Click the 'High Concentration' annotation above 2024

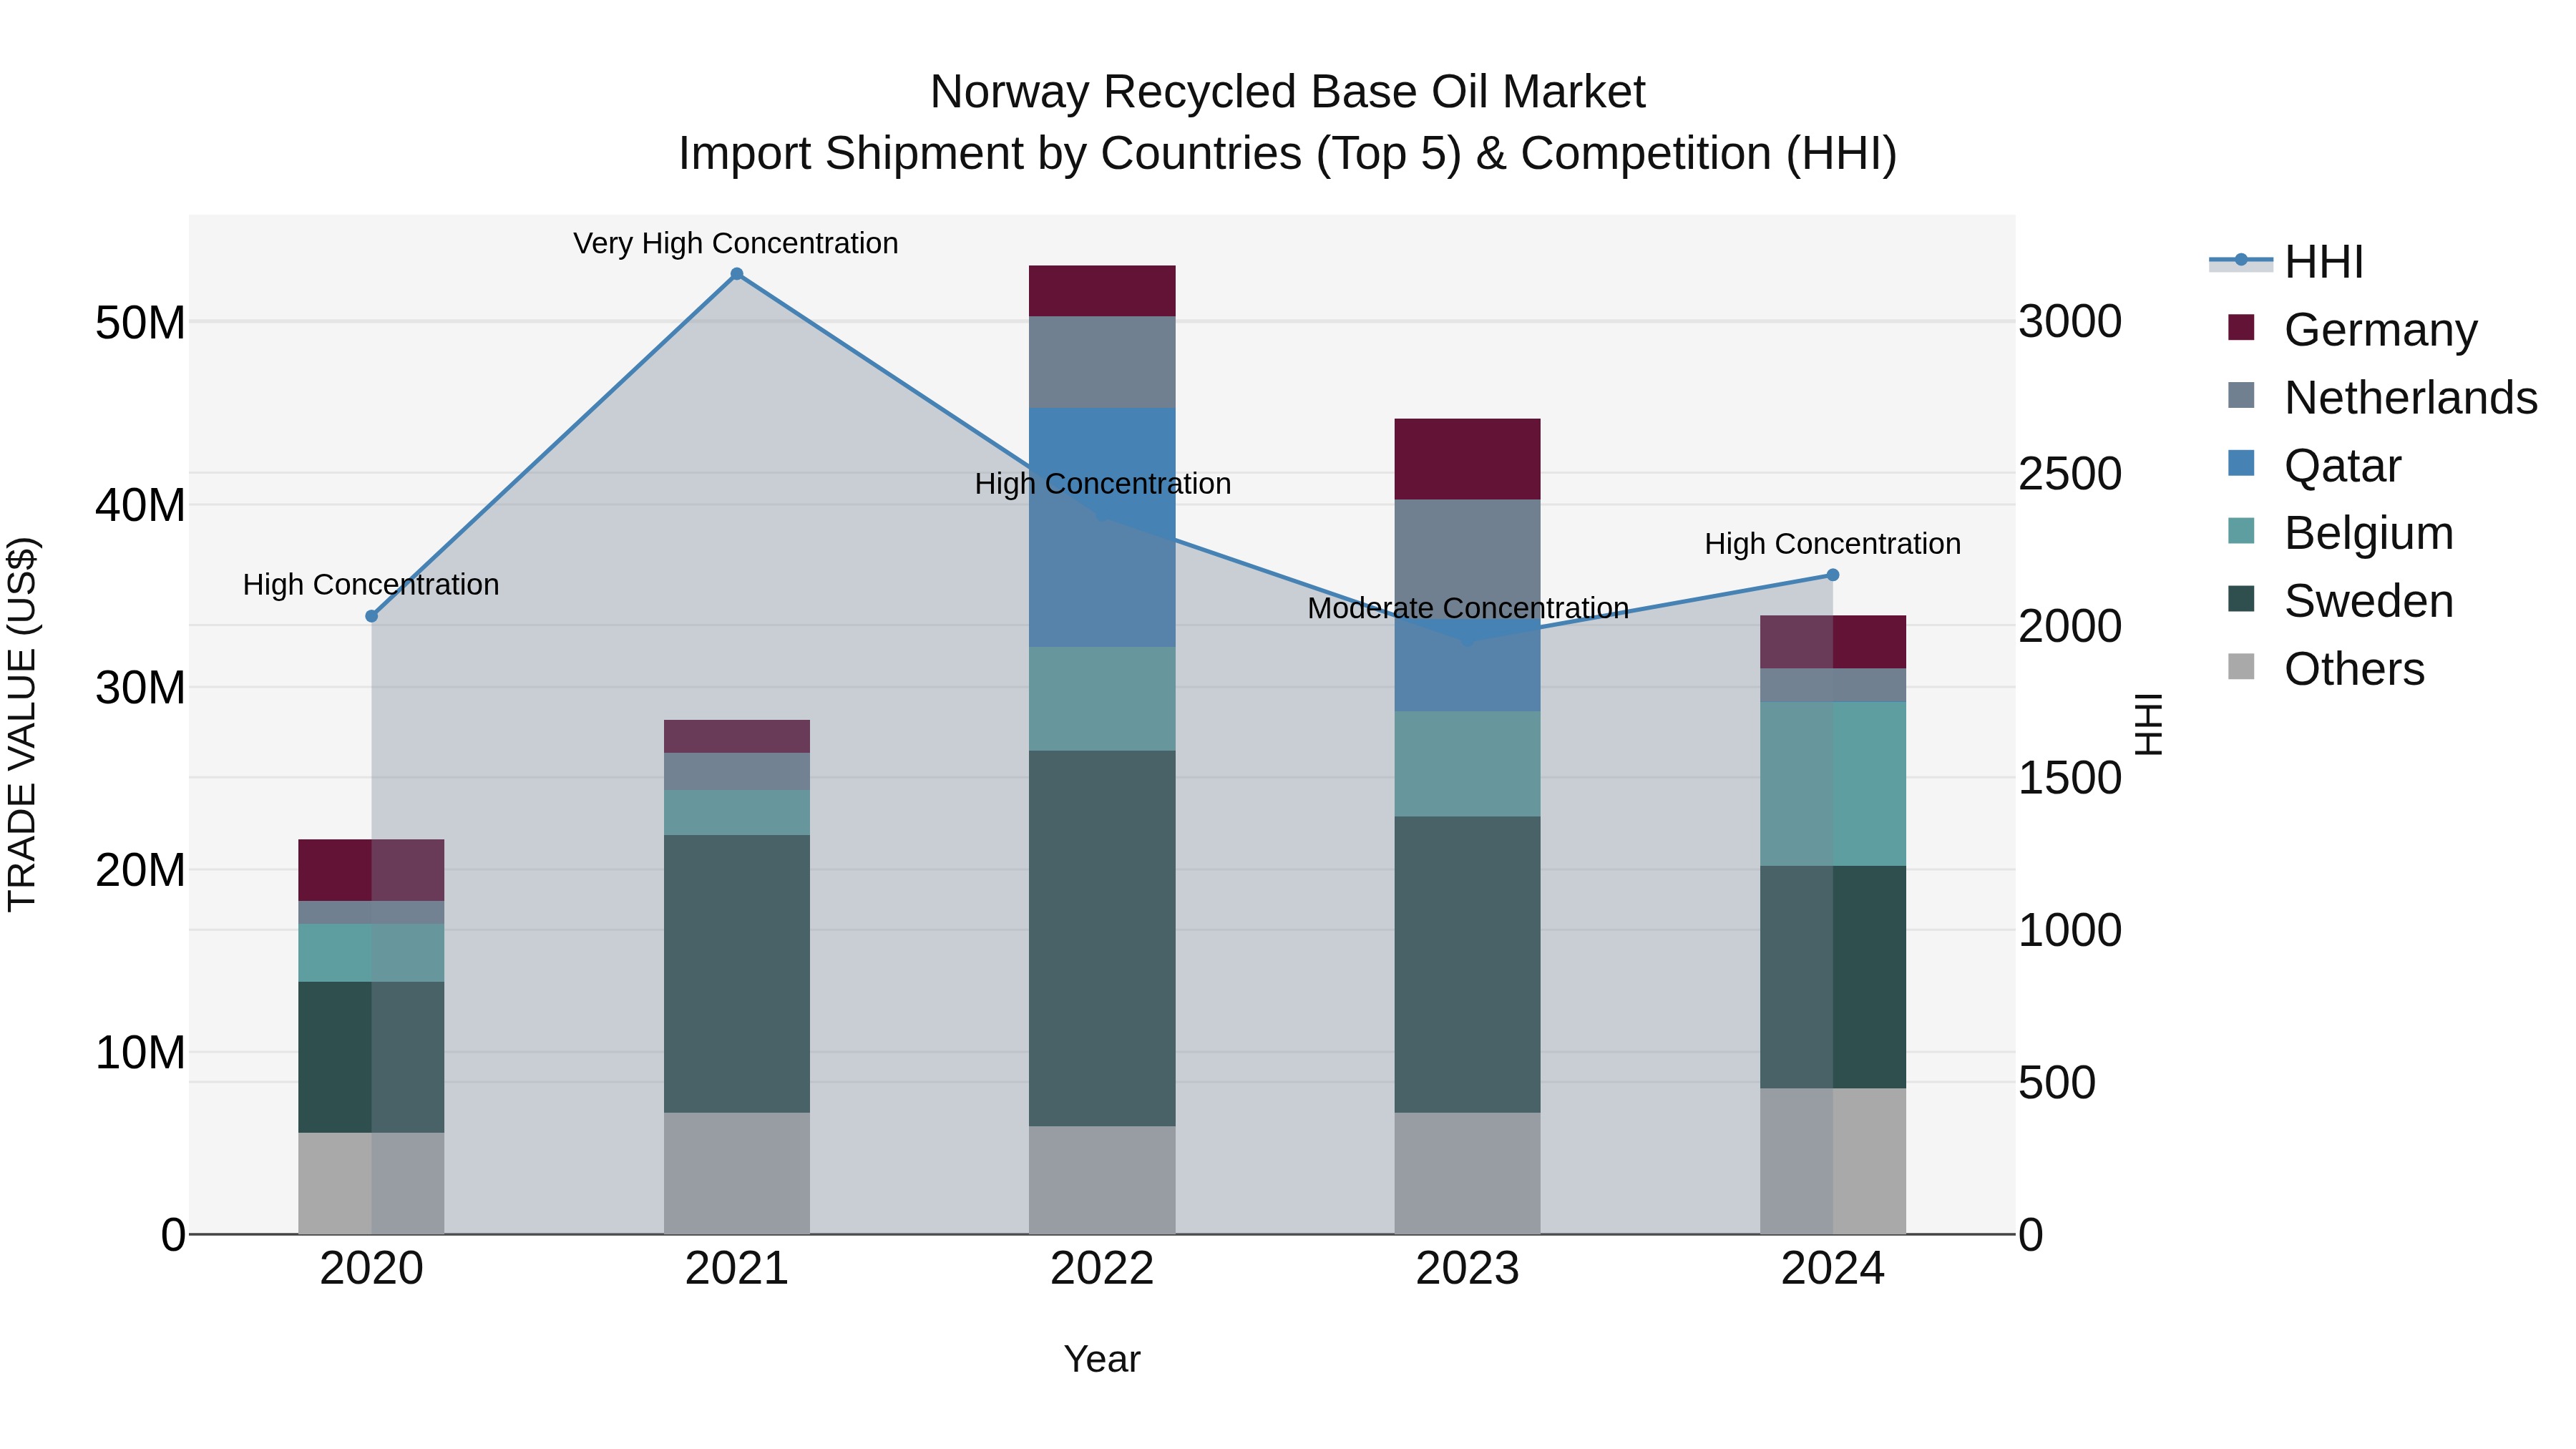(1833, 544)
